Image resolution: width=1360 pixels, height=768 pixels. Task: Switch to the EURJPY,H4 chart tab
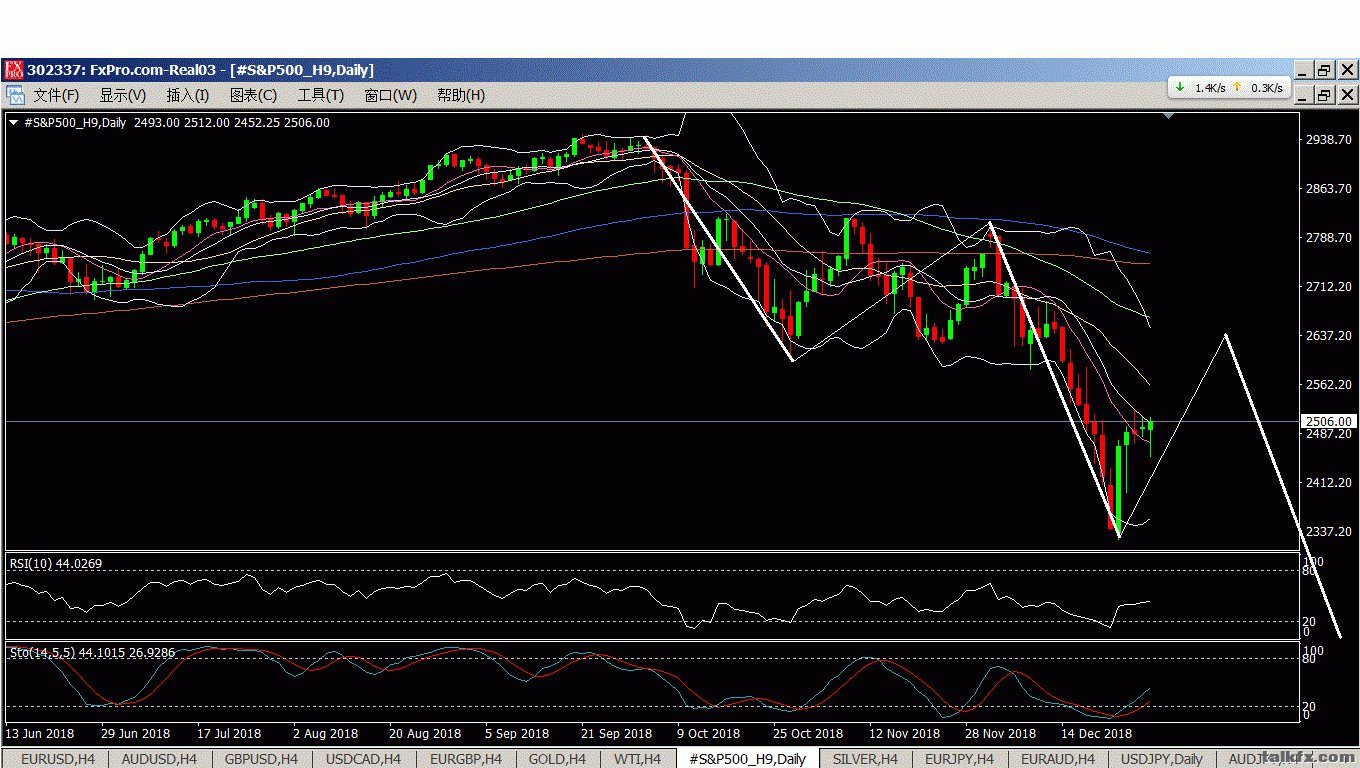point(959,759)
